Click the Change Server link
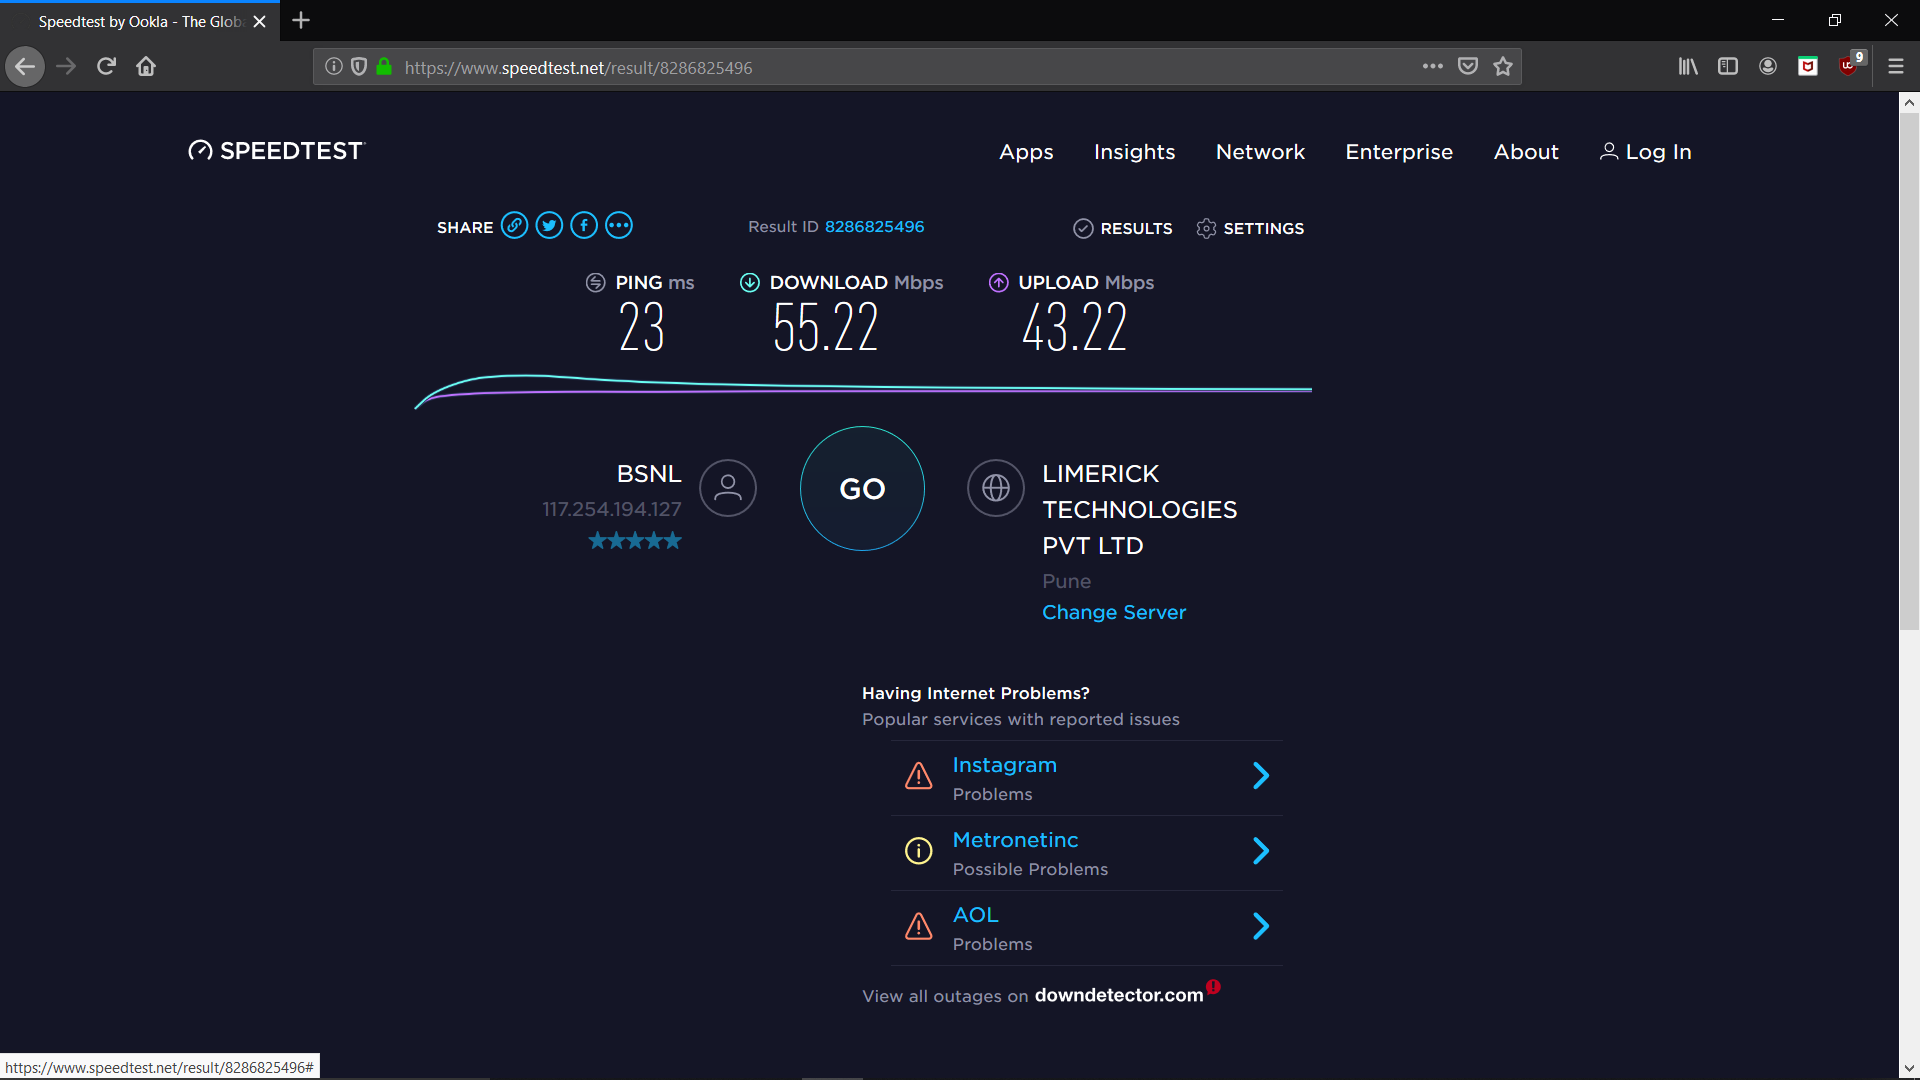 pyautogui.click(x=1112, y=612)
